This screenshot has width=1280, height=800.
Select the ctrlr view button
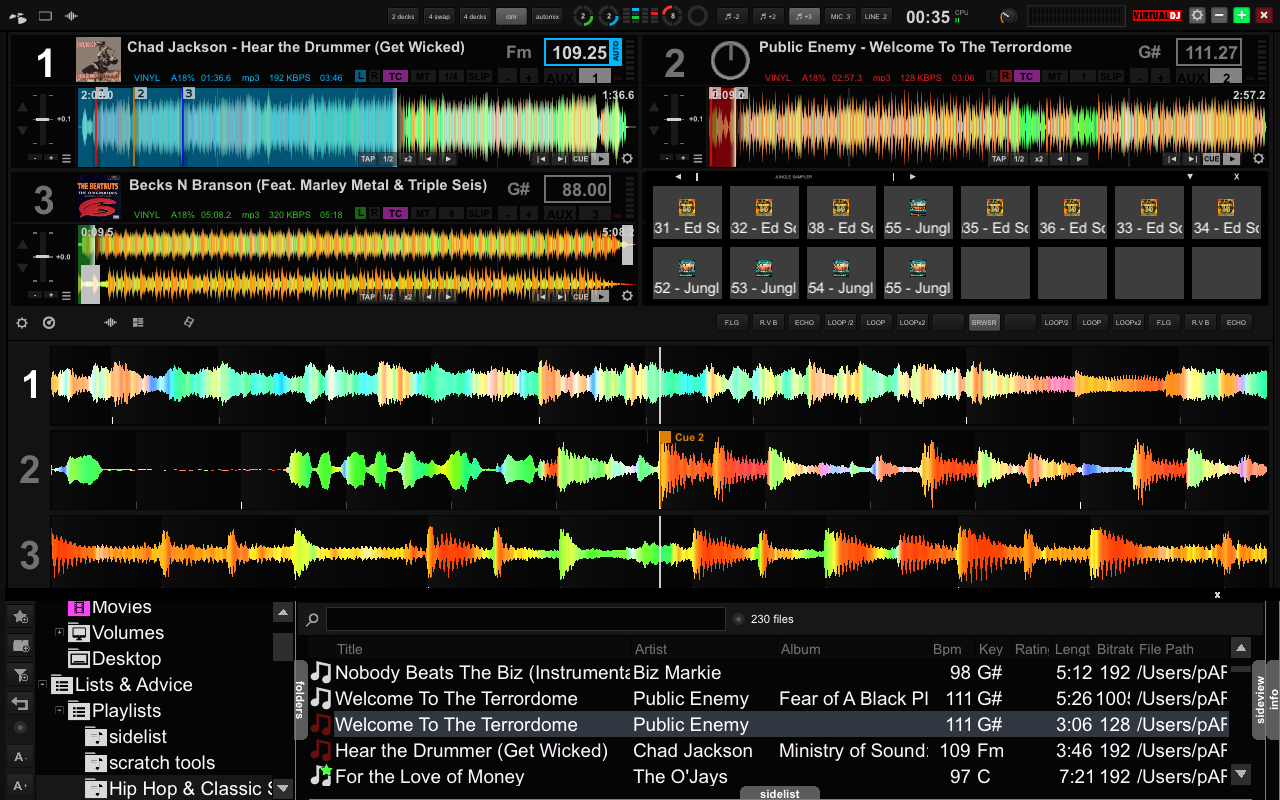tap(511, 16)
